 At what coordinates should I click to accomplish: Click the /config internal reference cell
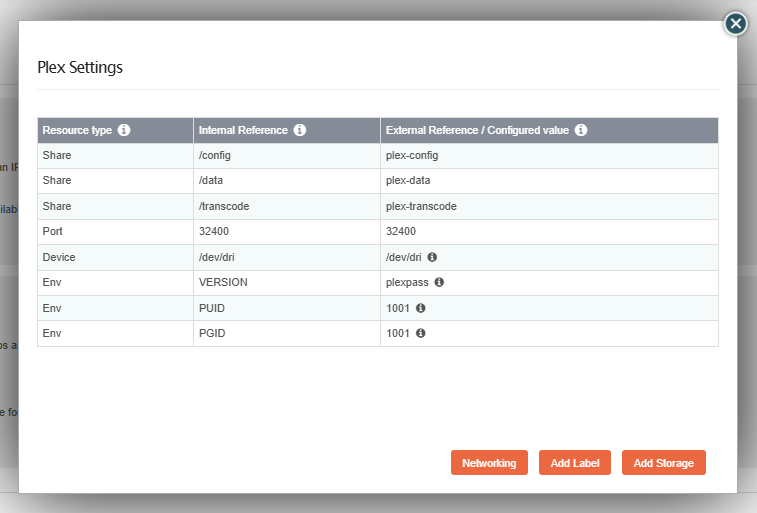click(216, 156)
